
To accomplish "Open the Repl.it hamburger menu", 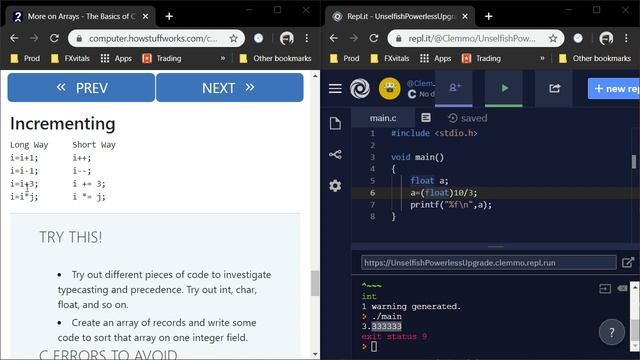I will tap(335, 88).
